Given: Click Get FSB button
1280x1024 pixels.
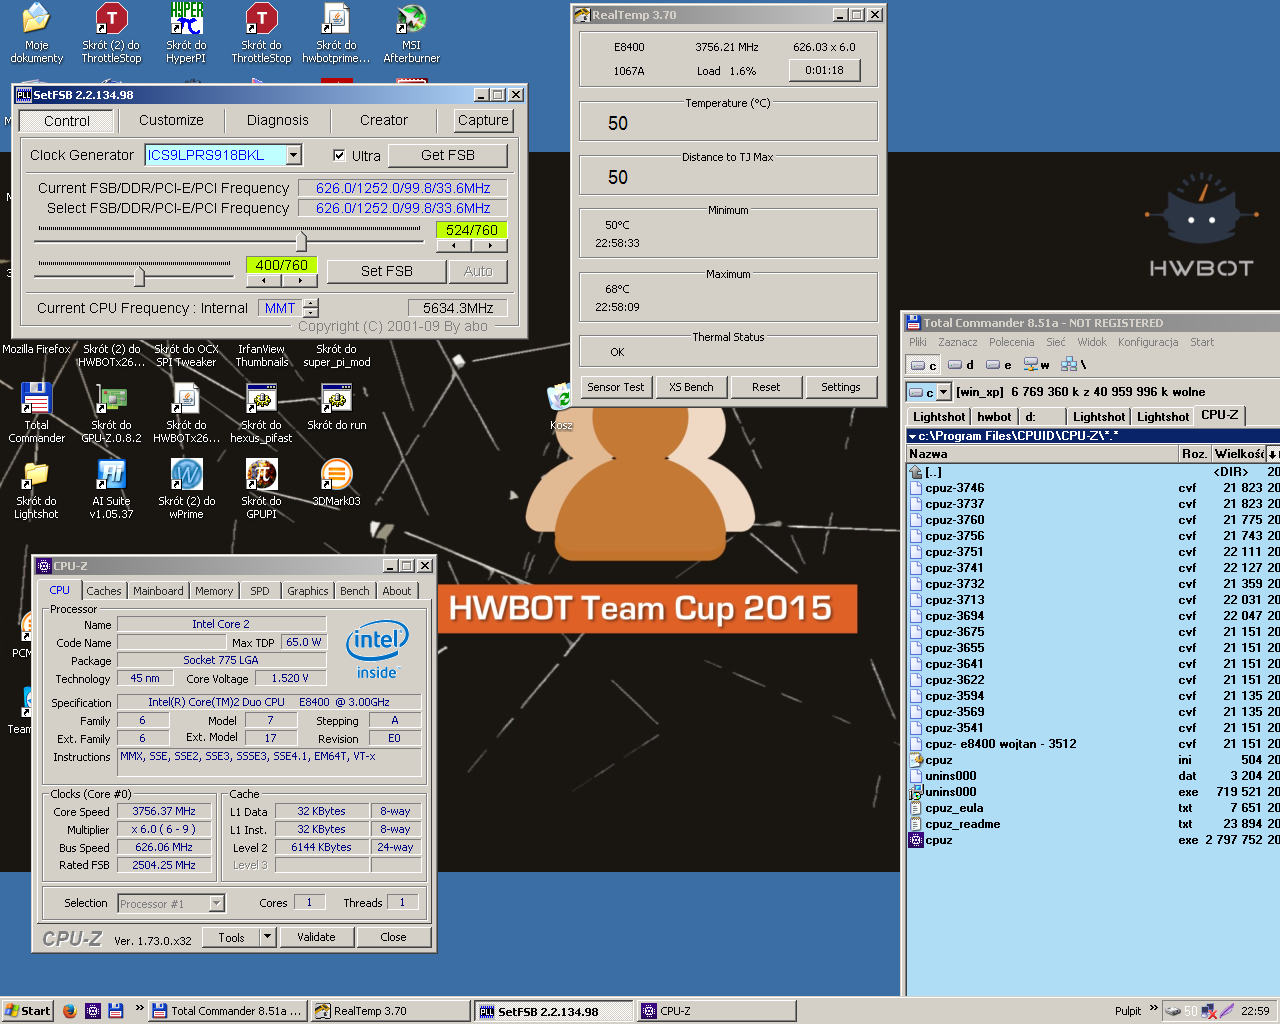Looking at the screenshot, I should coord(448,155).
